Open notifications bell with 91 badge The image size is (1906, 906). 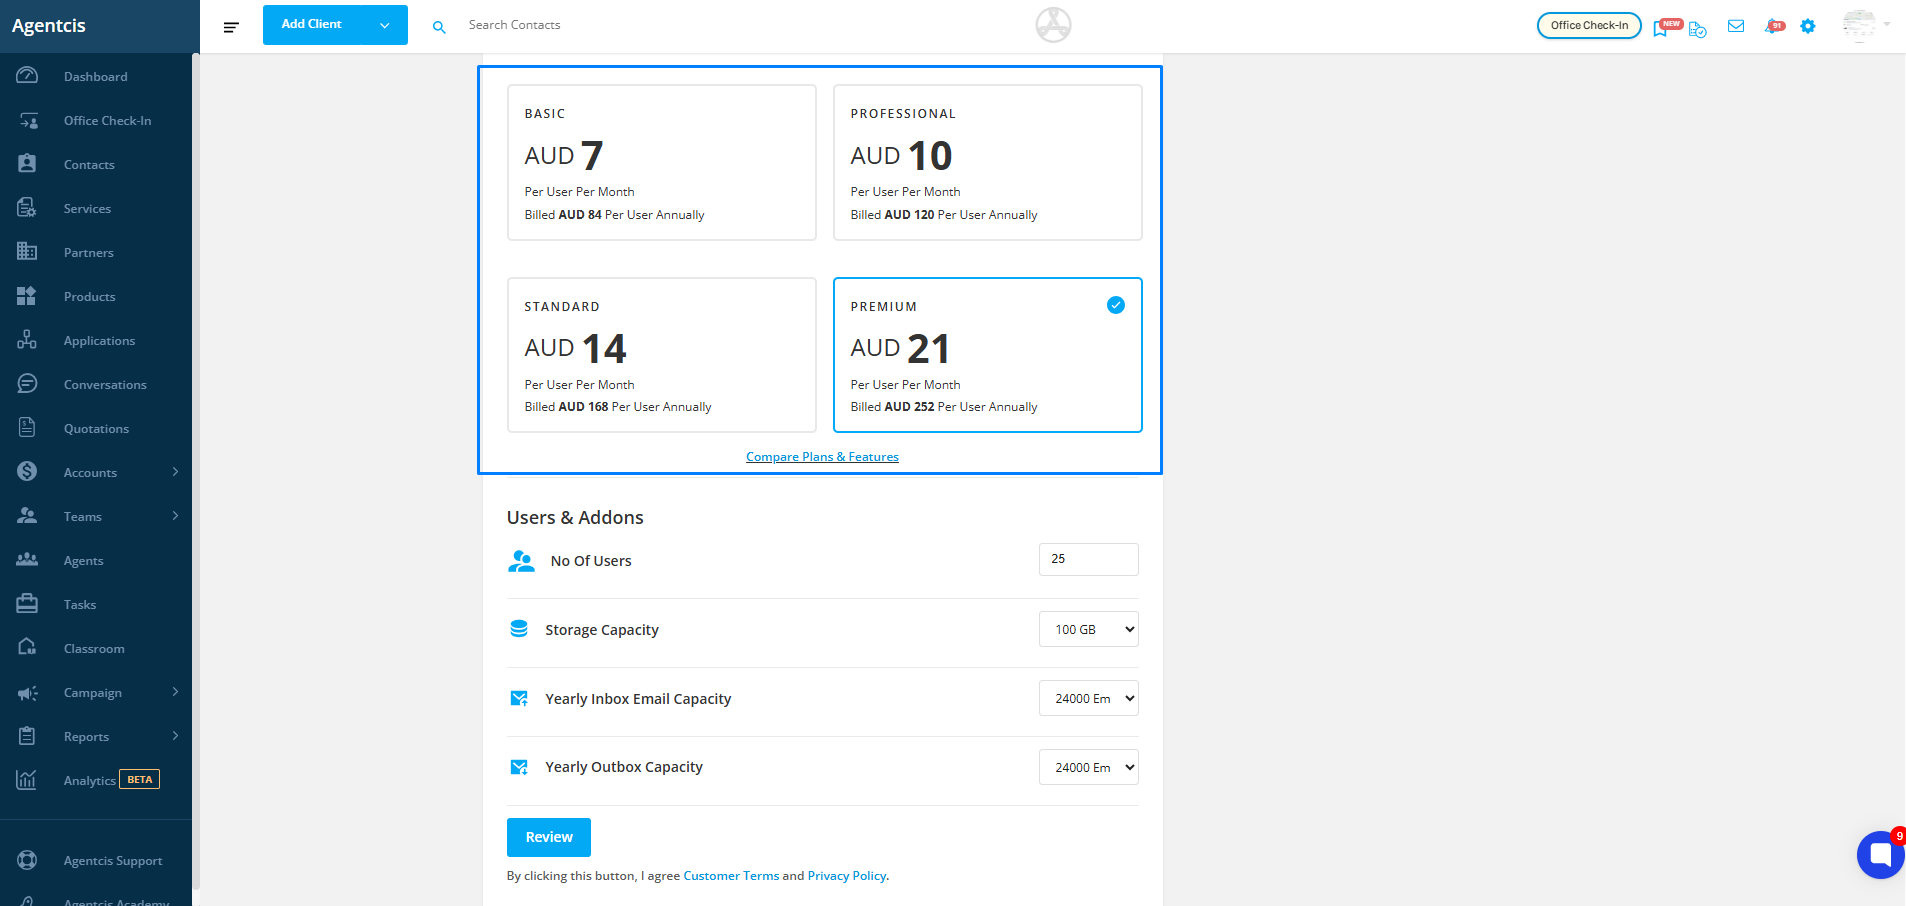(1774, 26)
